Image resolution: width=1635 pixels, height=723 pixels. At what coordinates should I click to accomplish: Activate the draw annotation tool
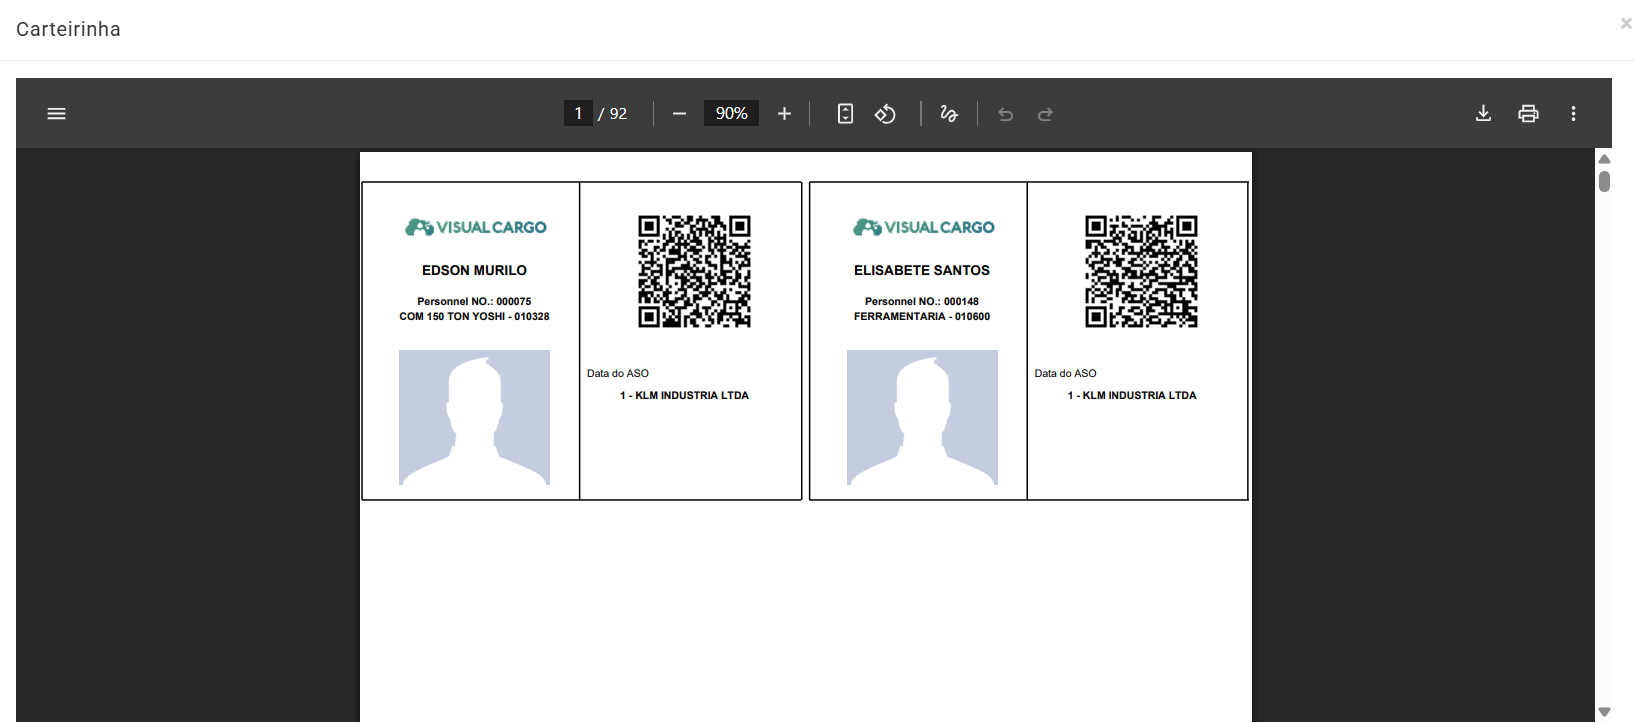949,114
